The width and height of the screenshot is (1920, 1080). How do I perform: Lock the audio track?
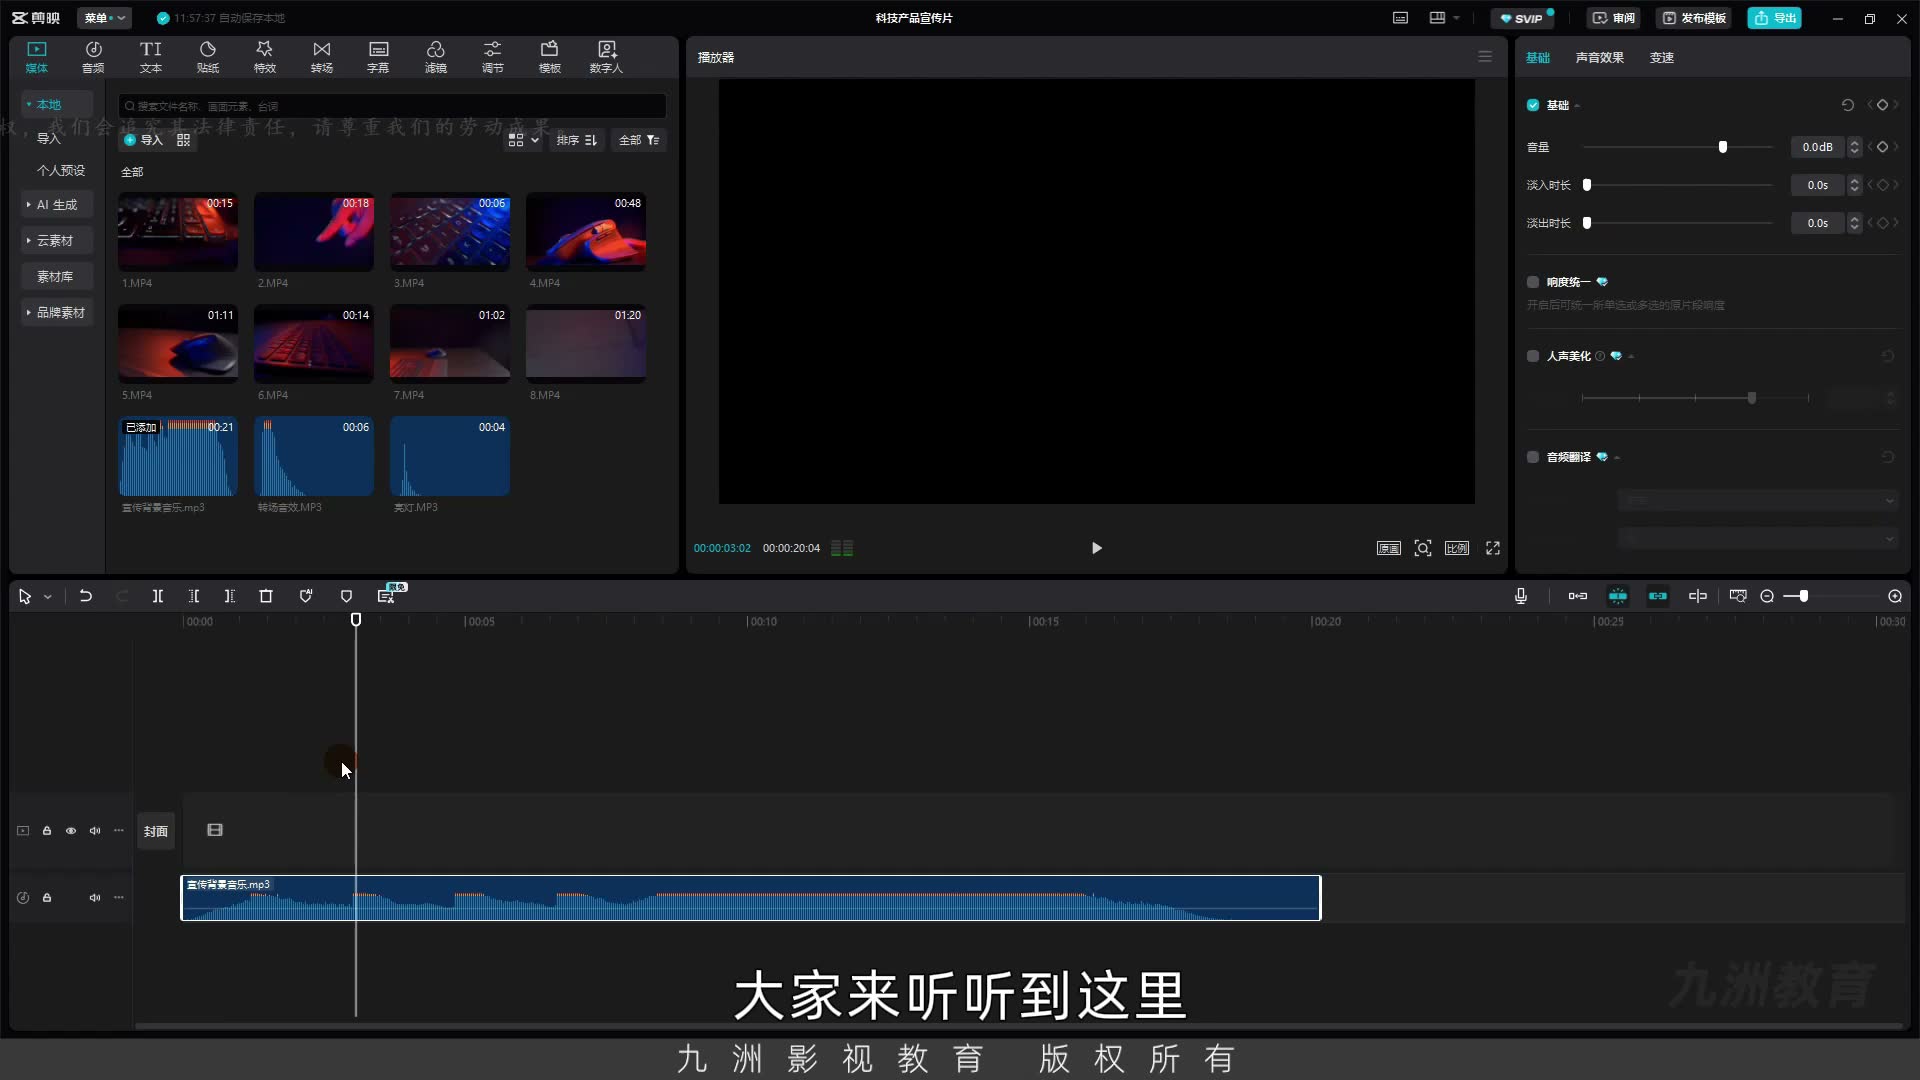click(x=47, y=898)
